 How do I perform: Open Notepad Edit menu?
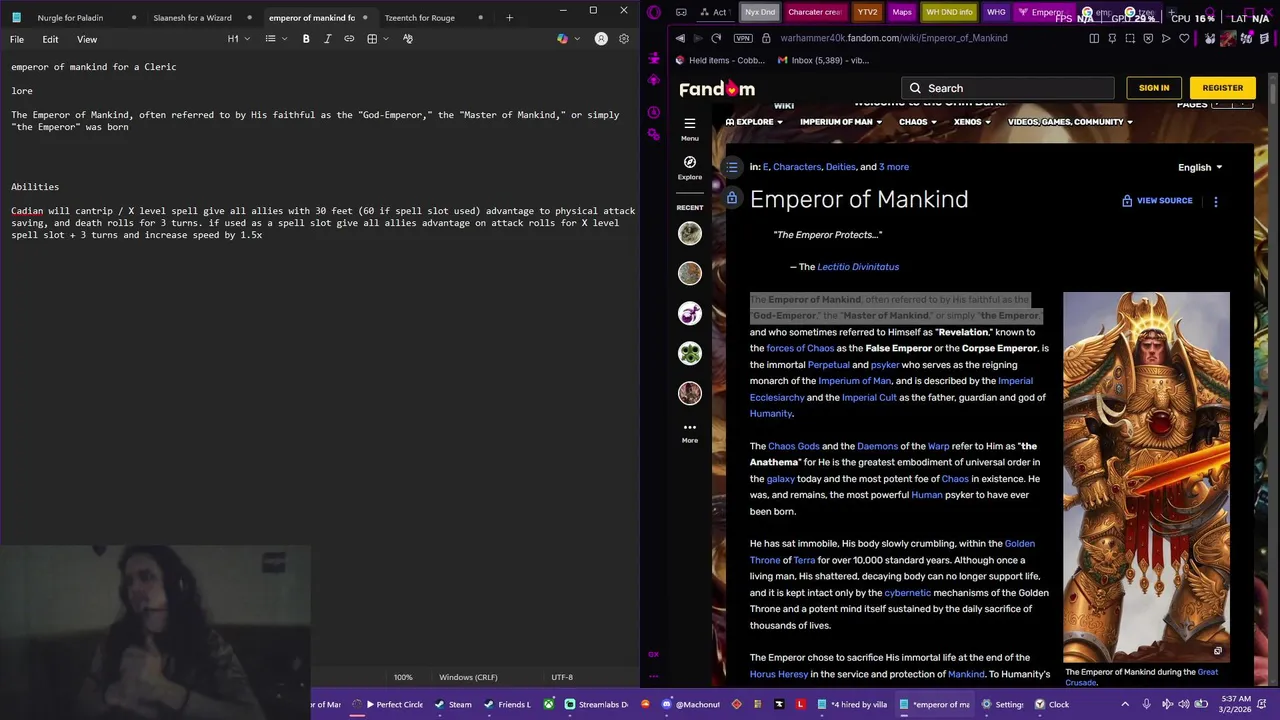point(50,39)
